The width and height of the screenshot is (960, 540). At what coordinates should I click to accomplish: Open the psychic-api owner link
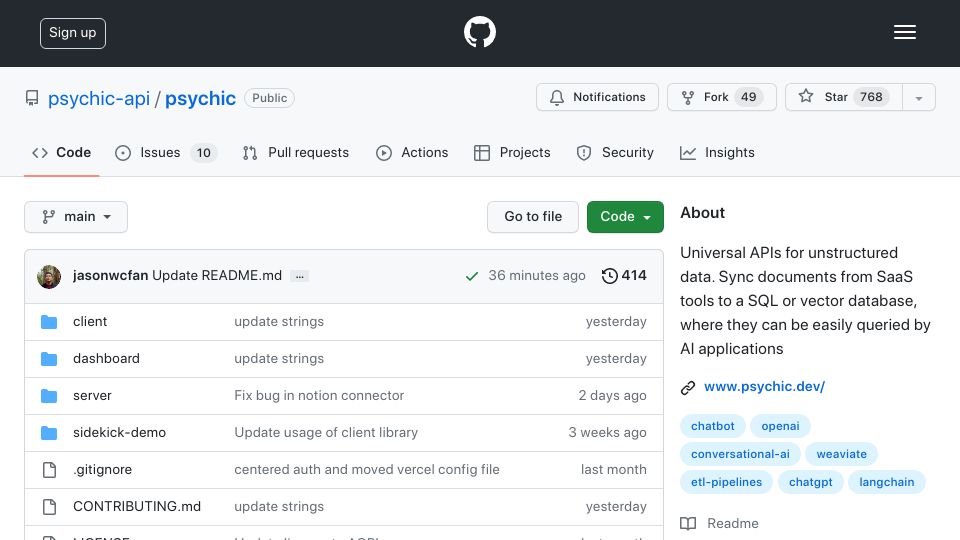[x=99, y=98]
